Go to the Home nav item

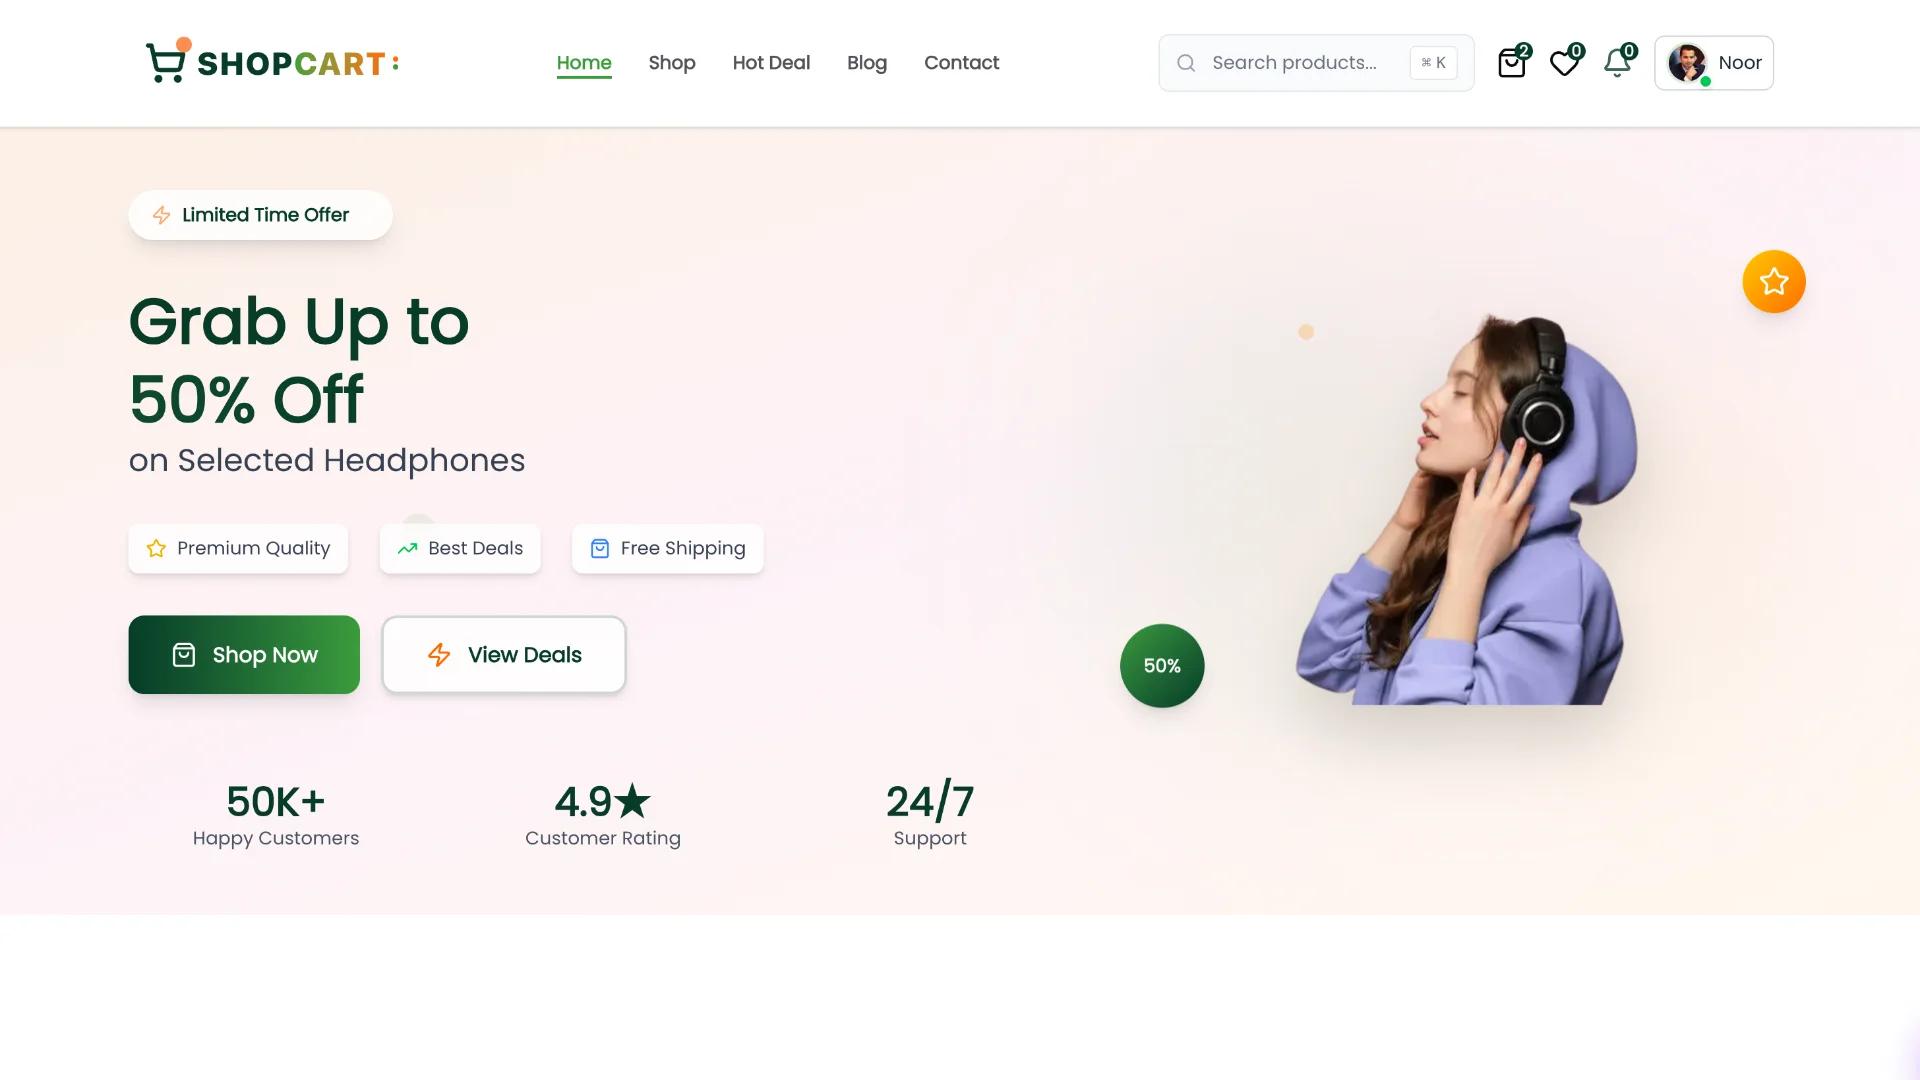584,63
